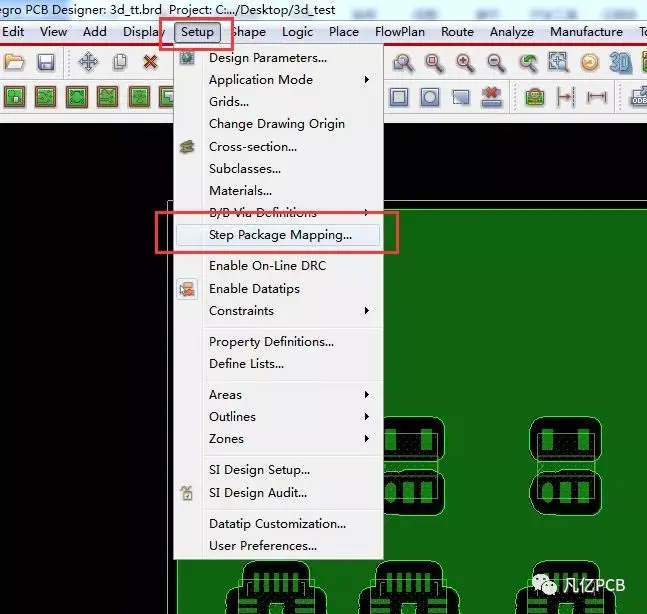Click the second green mode icon with routing lines
Viewport: 647px width, 614px height.
pyautogui.click(x=45, y=97)
